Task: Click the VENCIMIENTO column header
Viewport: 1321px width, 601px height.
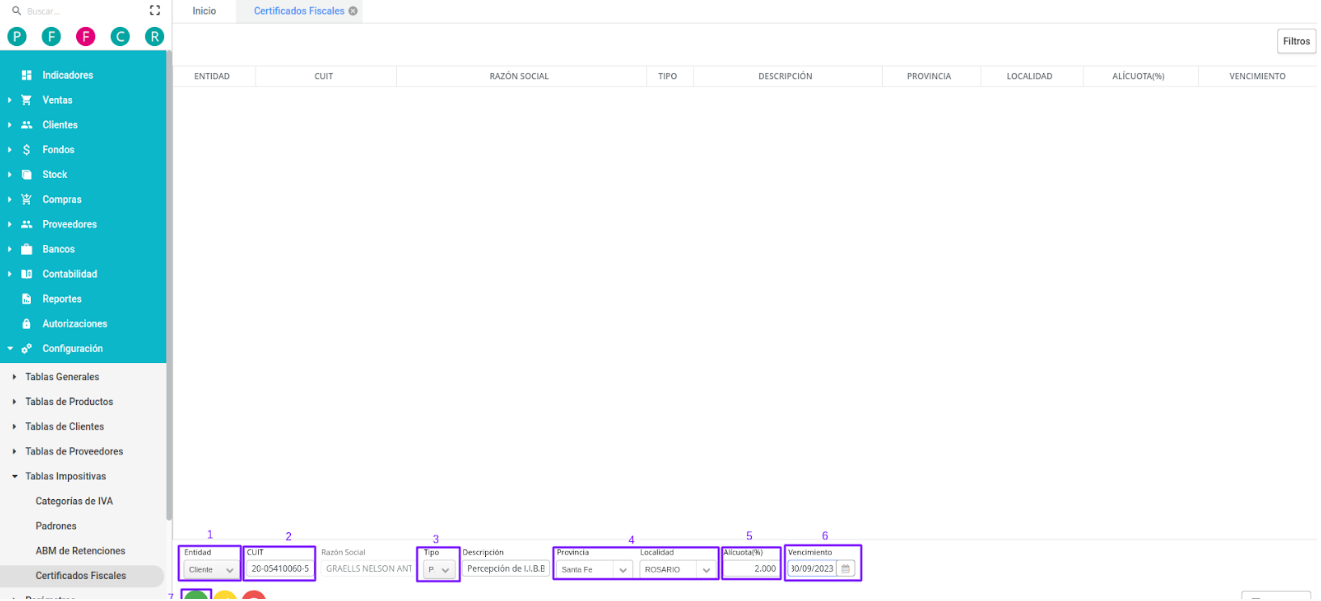Action: pos(1257,76)
